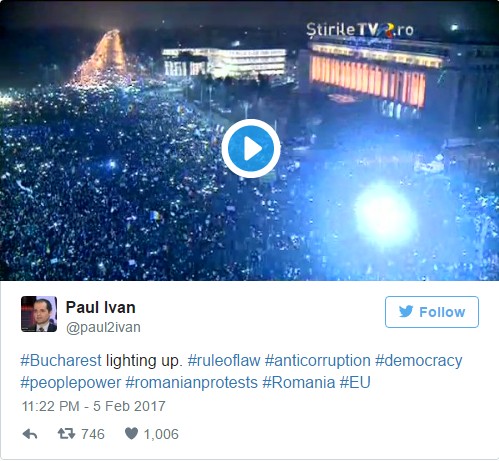Image resolution: width=499 pixels, height=461 pixels.
Task: Open the #peoplepower hashtag
Action: tap(71, 383)
